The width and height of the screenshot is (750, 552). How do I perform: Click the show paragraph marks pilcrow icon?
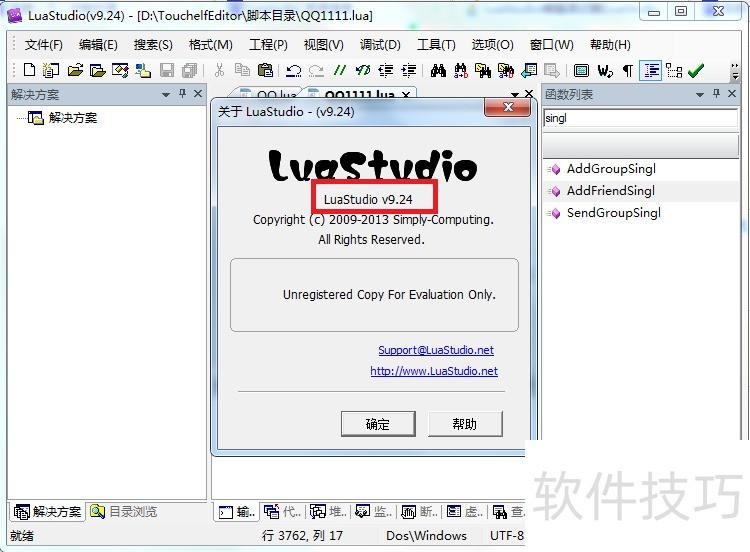click(x=628, y=71)
